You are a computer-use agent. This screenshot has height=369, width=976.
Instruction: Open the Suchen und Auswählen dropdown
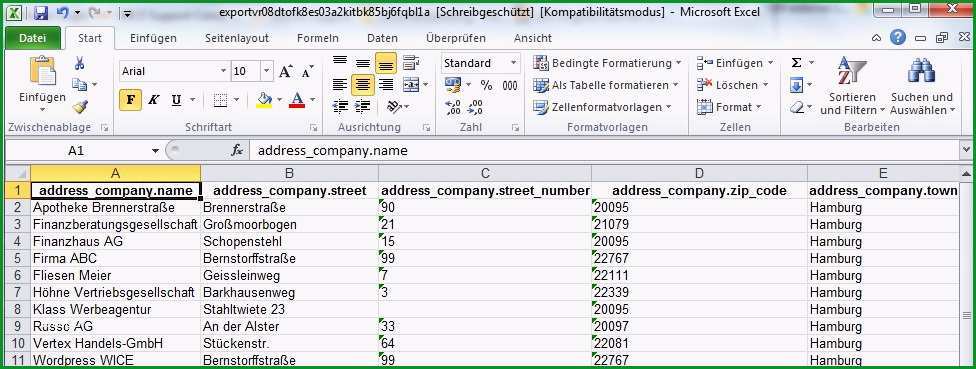pyautogui.click(x=922, y=86)
